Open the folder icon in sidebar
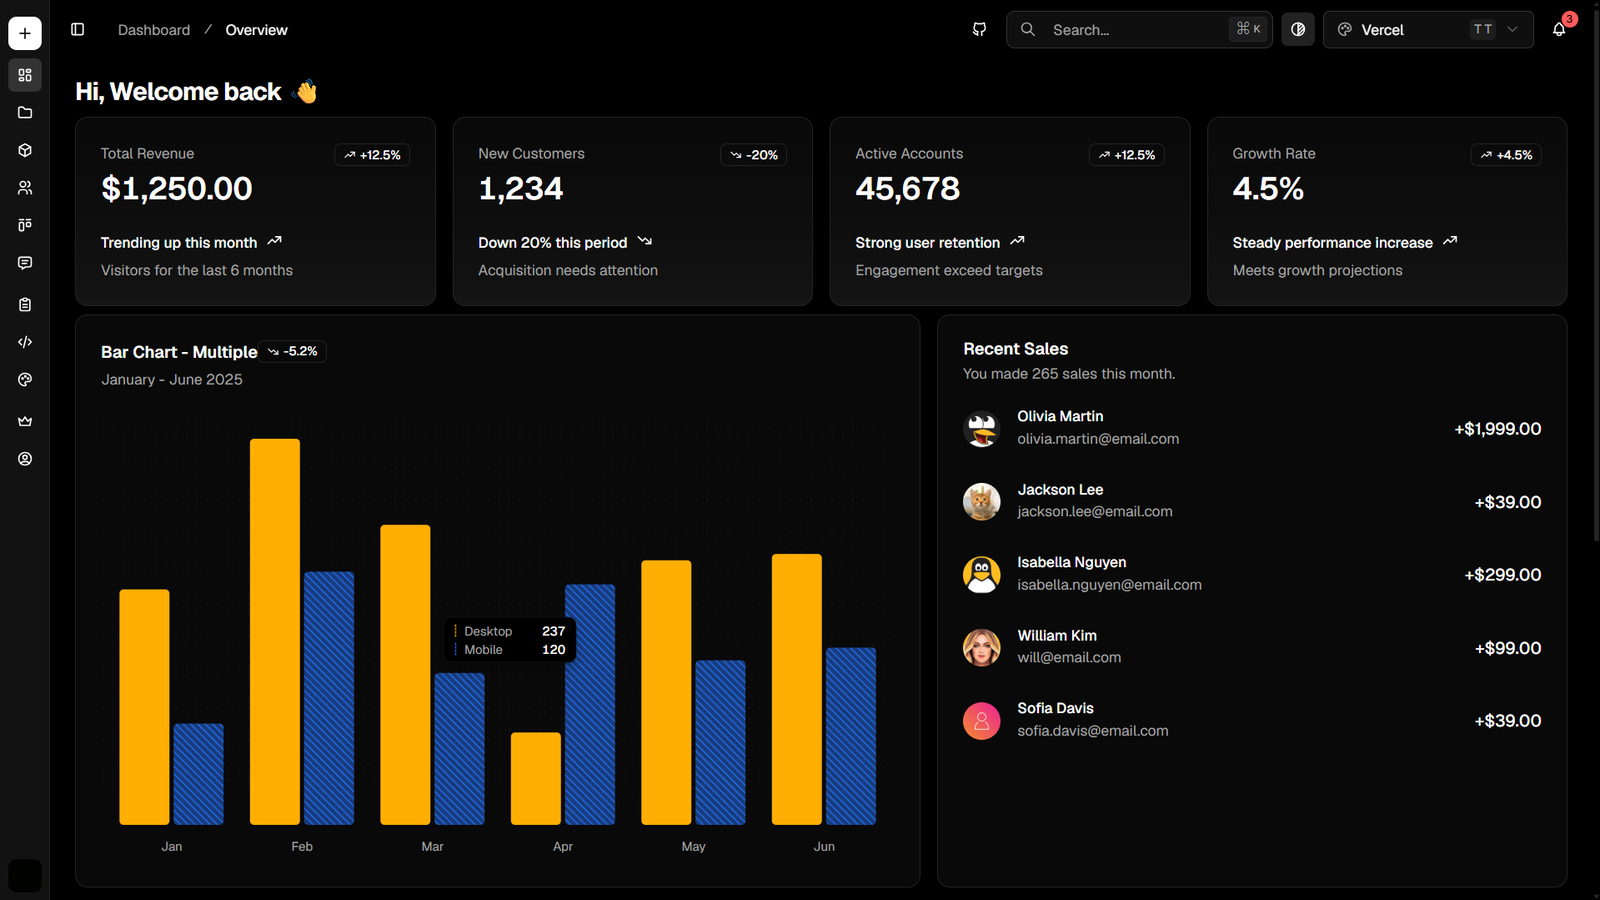 coord(25,113)
